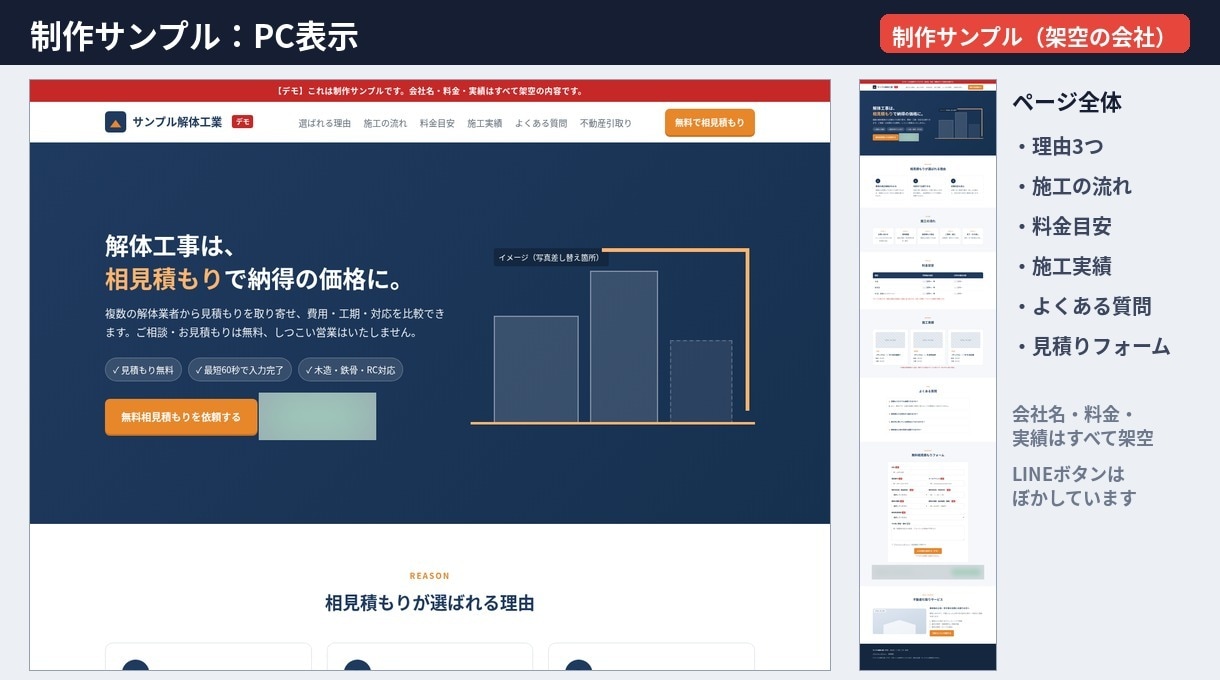Screen dimensions: 1220x680
Task: Click the 不動産引取り nav item
Action: point(606,123)
